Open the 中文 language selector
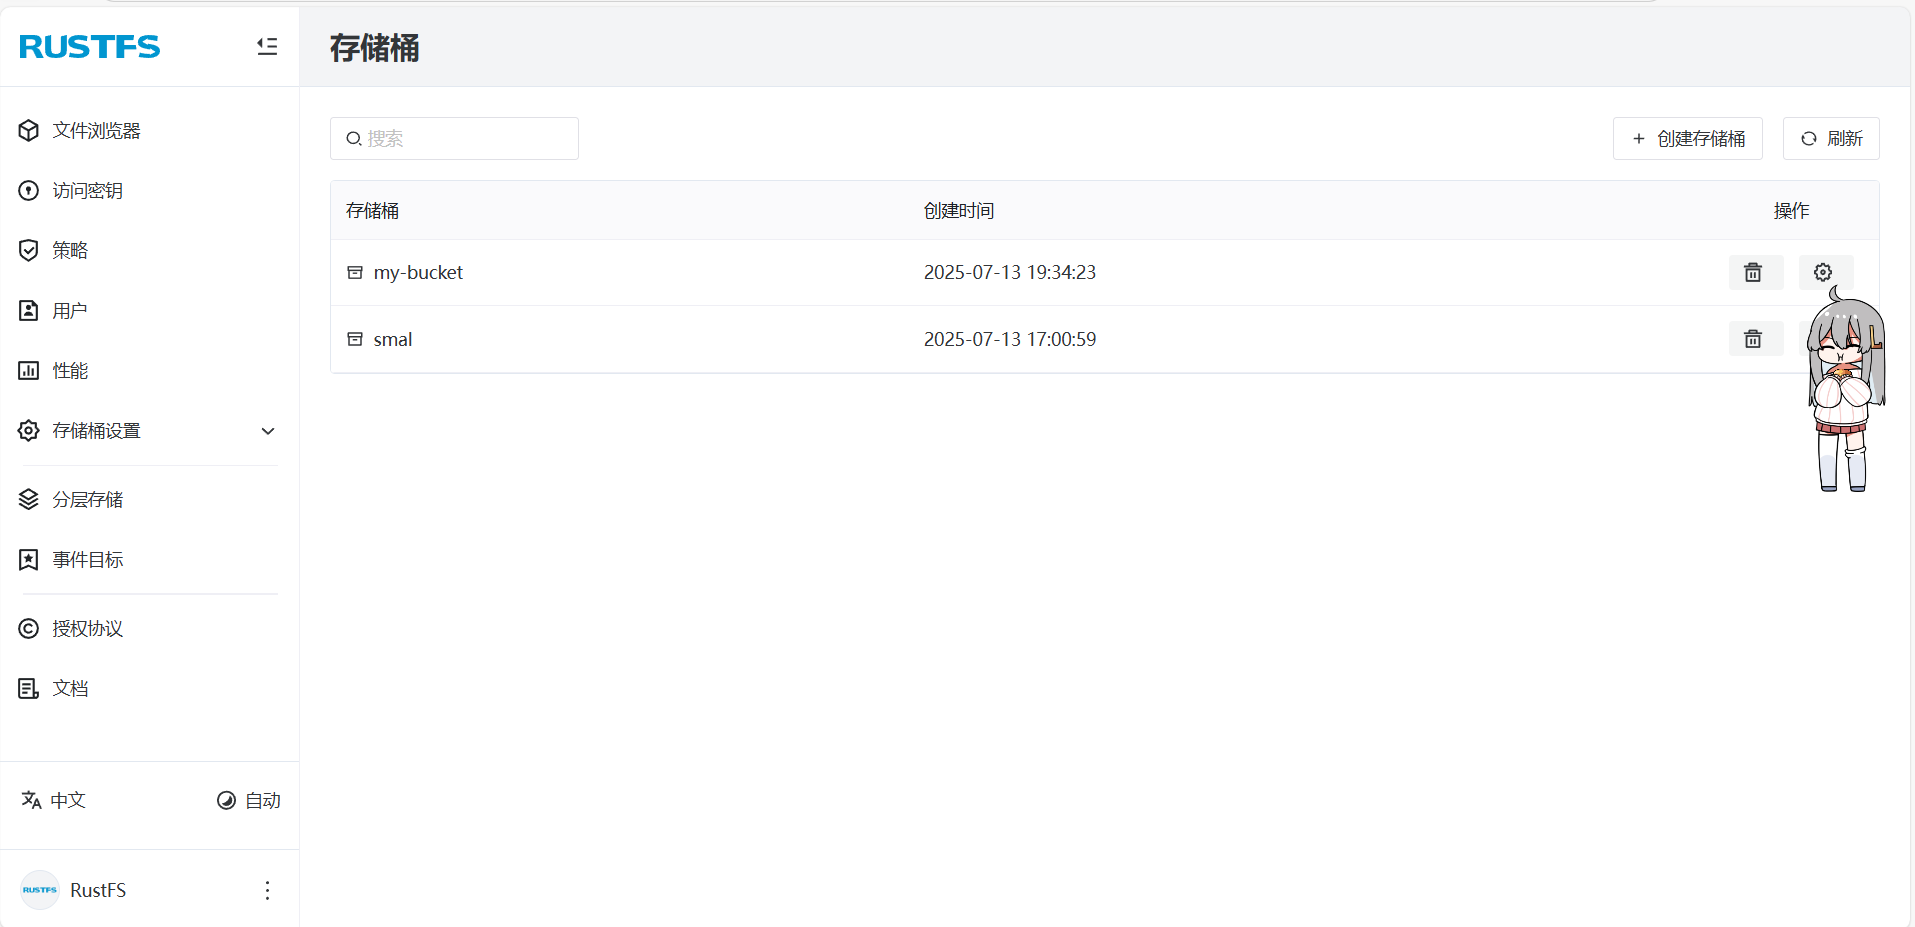1915x927 pixels. tap(52, 800)
